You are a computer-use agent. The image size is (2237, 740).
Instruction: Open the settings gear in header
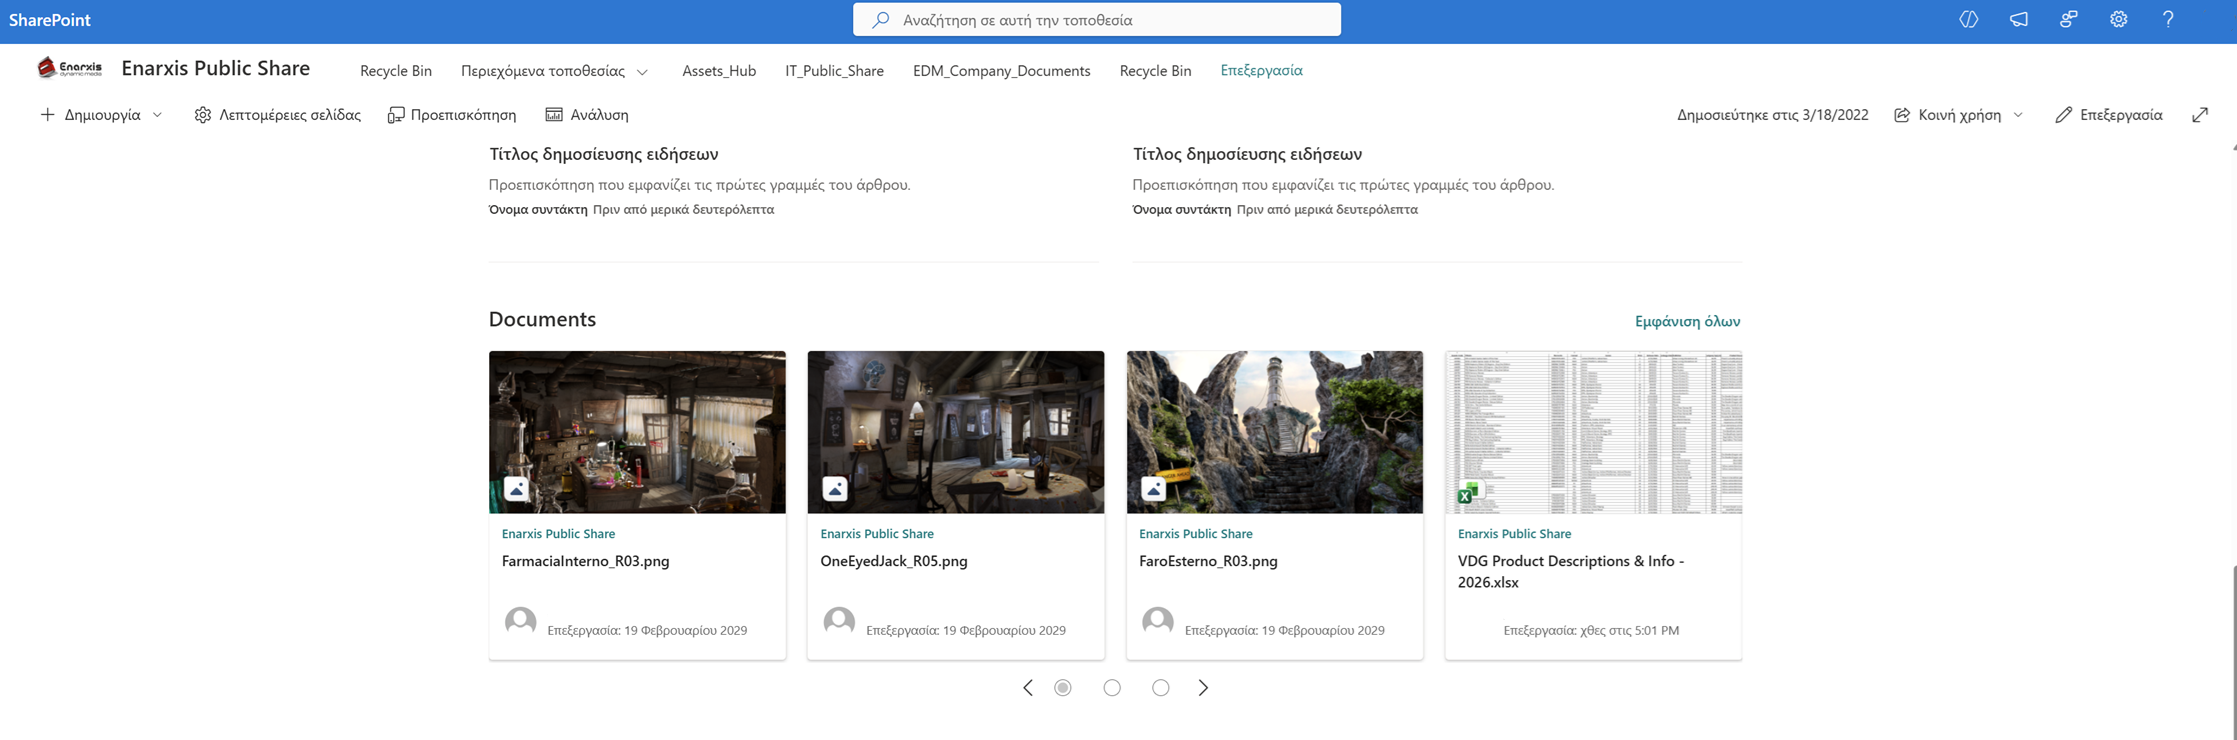click(x=2118, y=19)
